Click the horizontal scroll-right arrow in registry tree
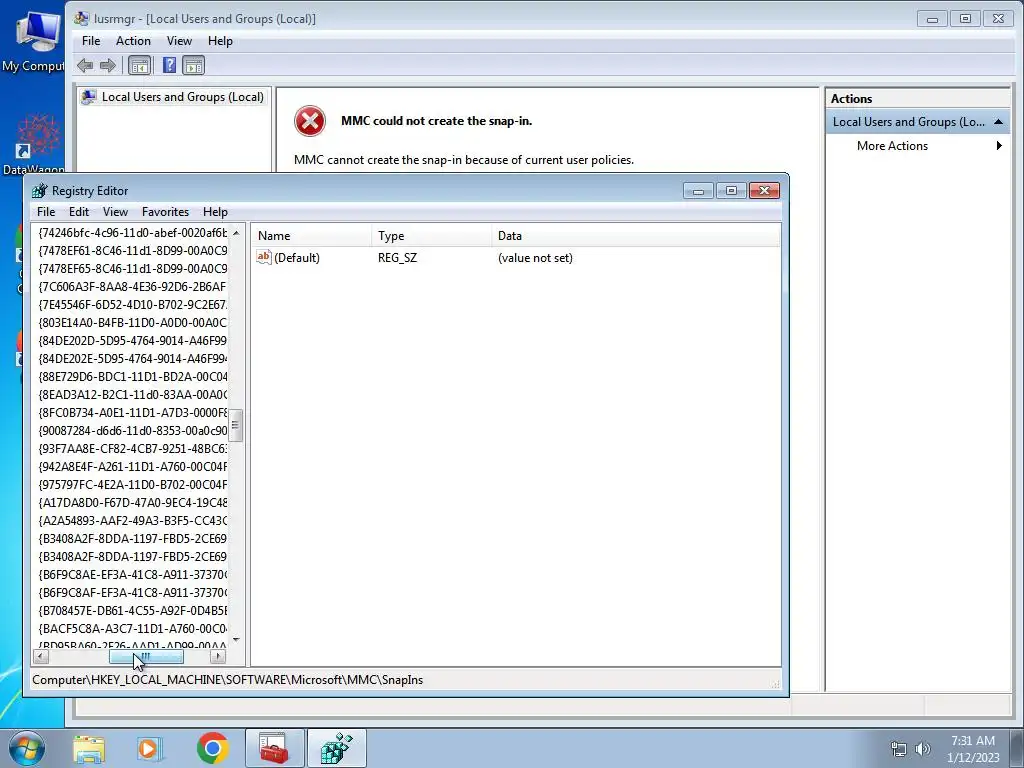The height and width of the screenshot is (768, 1024). click(218, 656)
